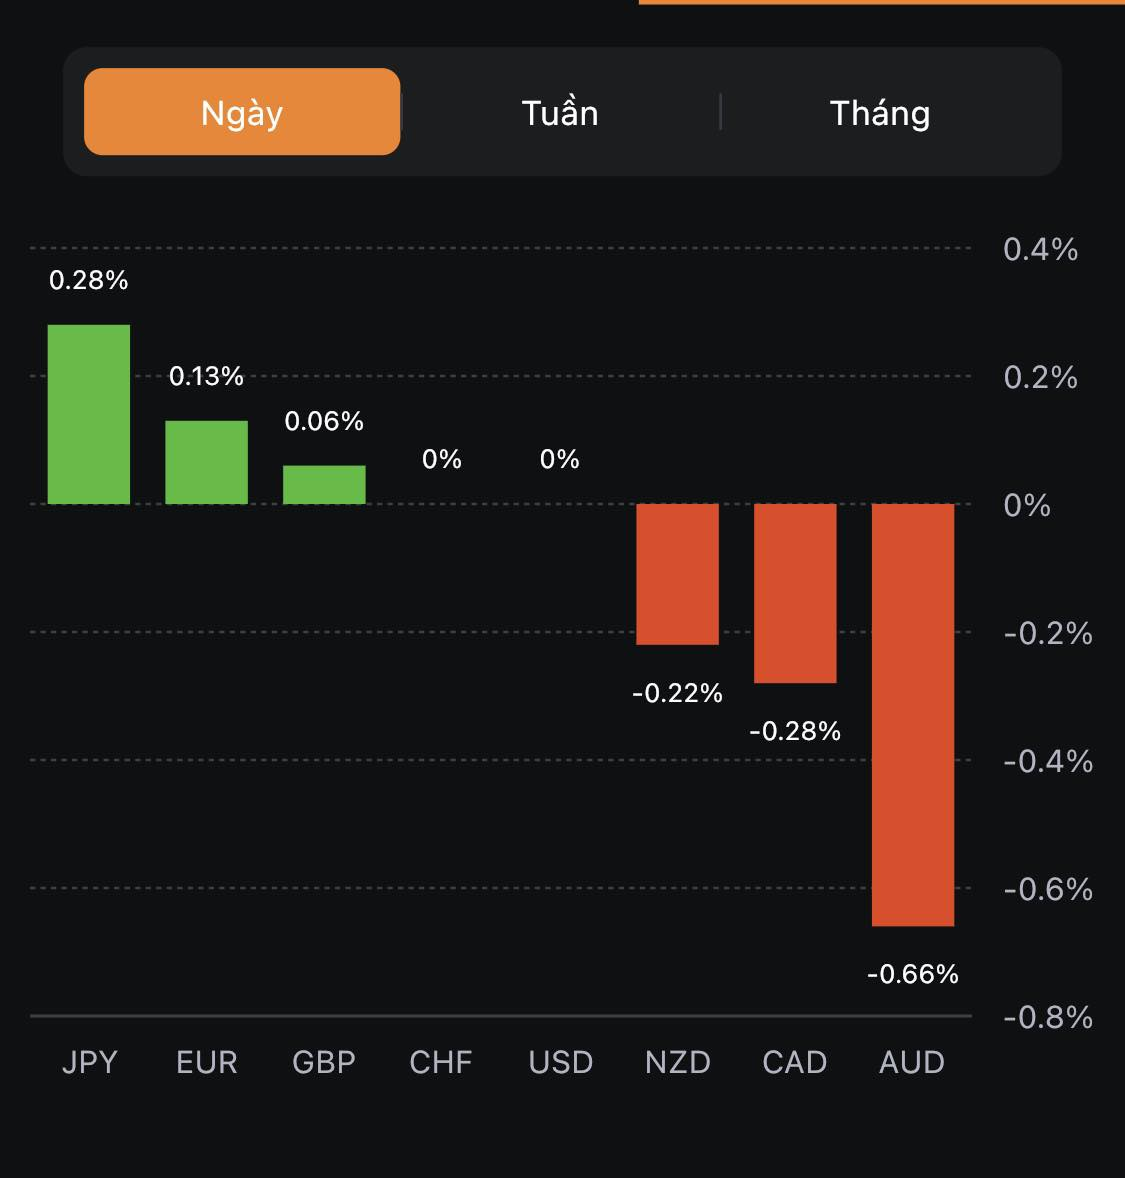Screen dimensions: 1125x1178
Task: Click the 0.4% y-axis label
Action: click(1041, 249)
